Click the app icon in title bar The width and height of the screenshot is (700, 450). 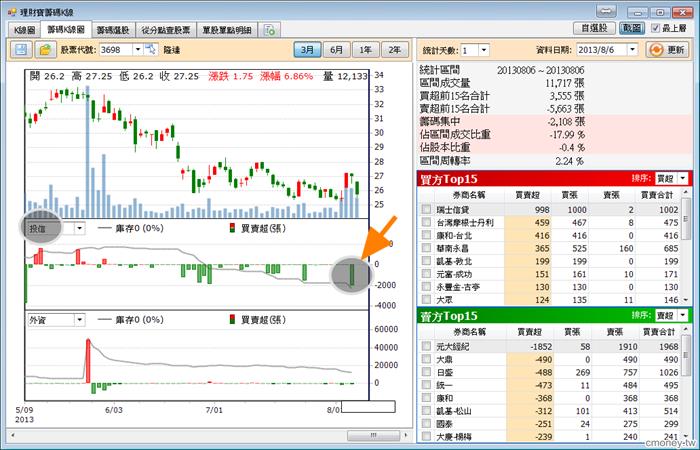[12, 11]
